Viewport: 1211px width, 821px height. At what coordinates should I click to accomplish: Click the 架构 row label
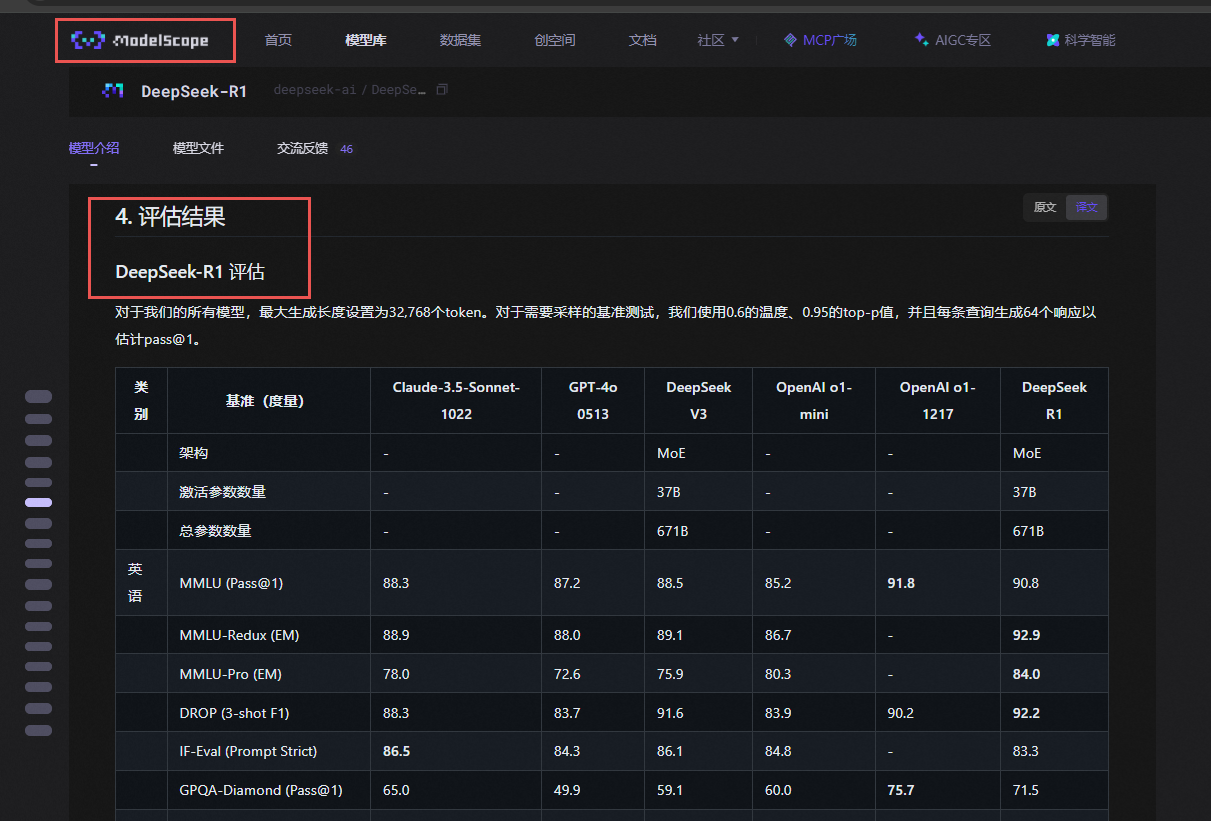coord(194,453)
